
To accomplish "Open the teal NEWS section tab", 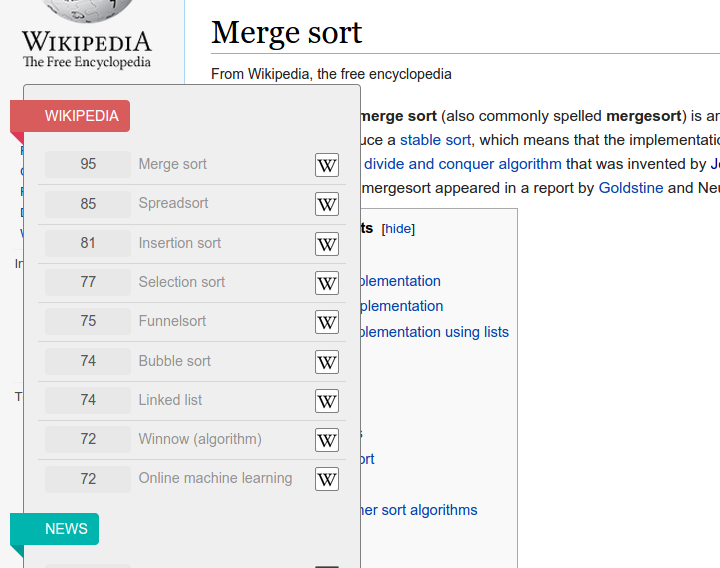I will tap(66, 529).
